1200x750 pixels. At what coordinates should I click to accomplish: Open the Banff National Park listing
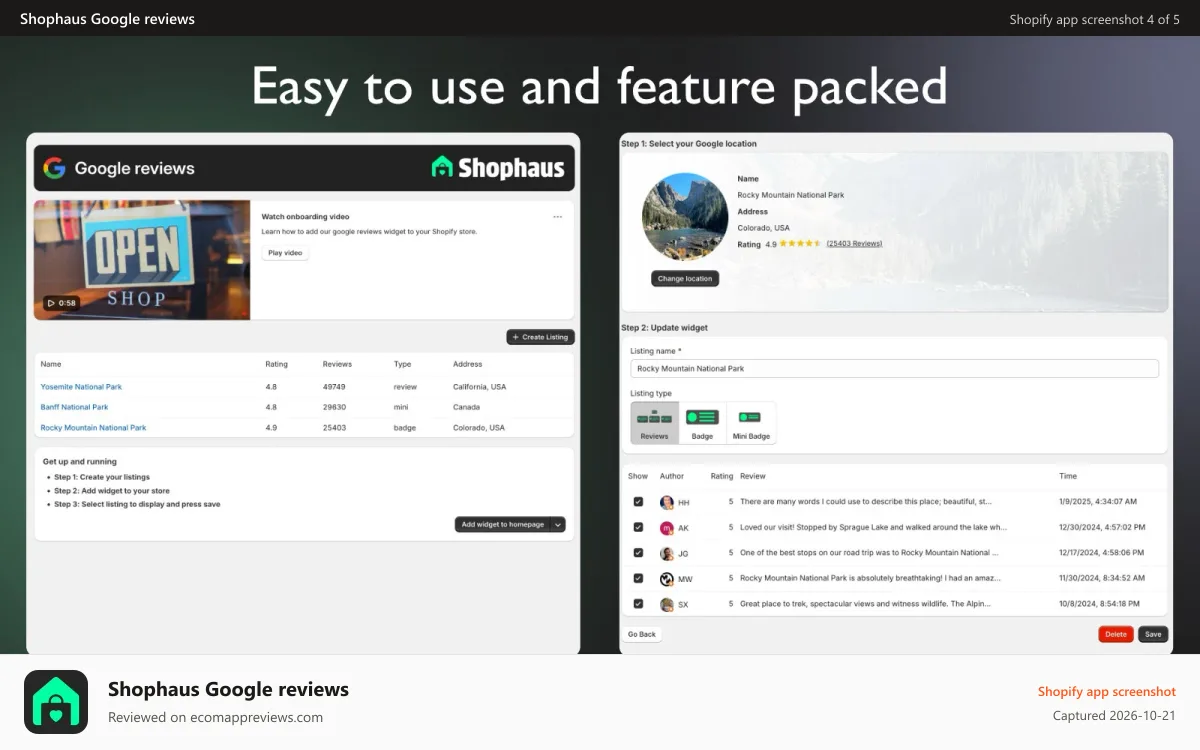[x=74, y=407]
